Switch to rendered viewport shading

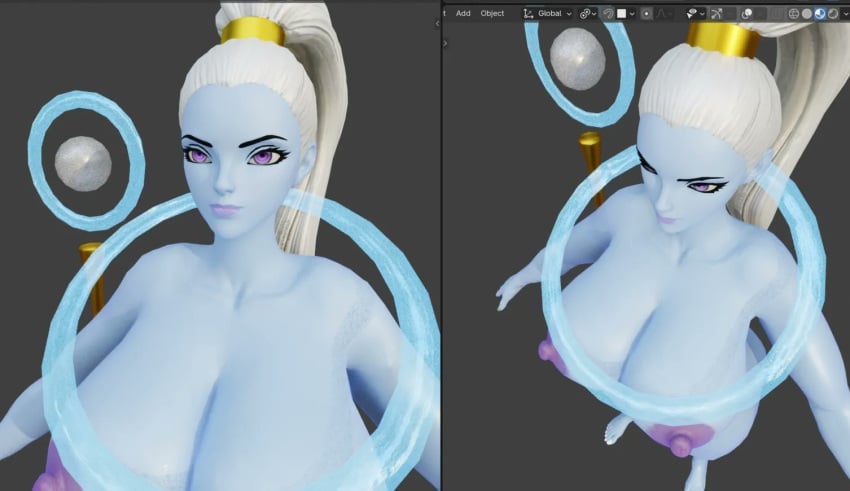833,14
